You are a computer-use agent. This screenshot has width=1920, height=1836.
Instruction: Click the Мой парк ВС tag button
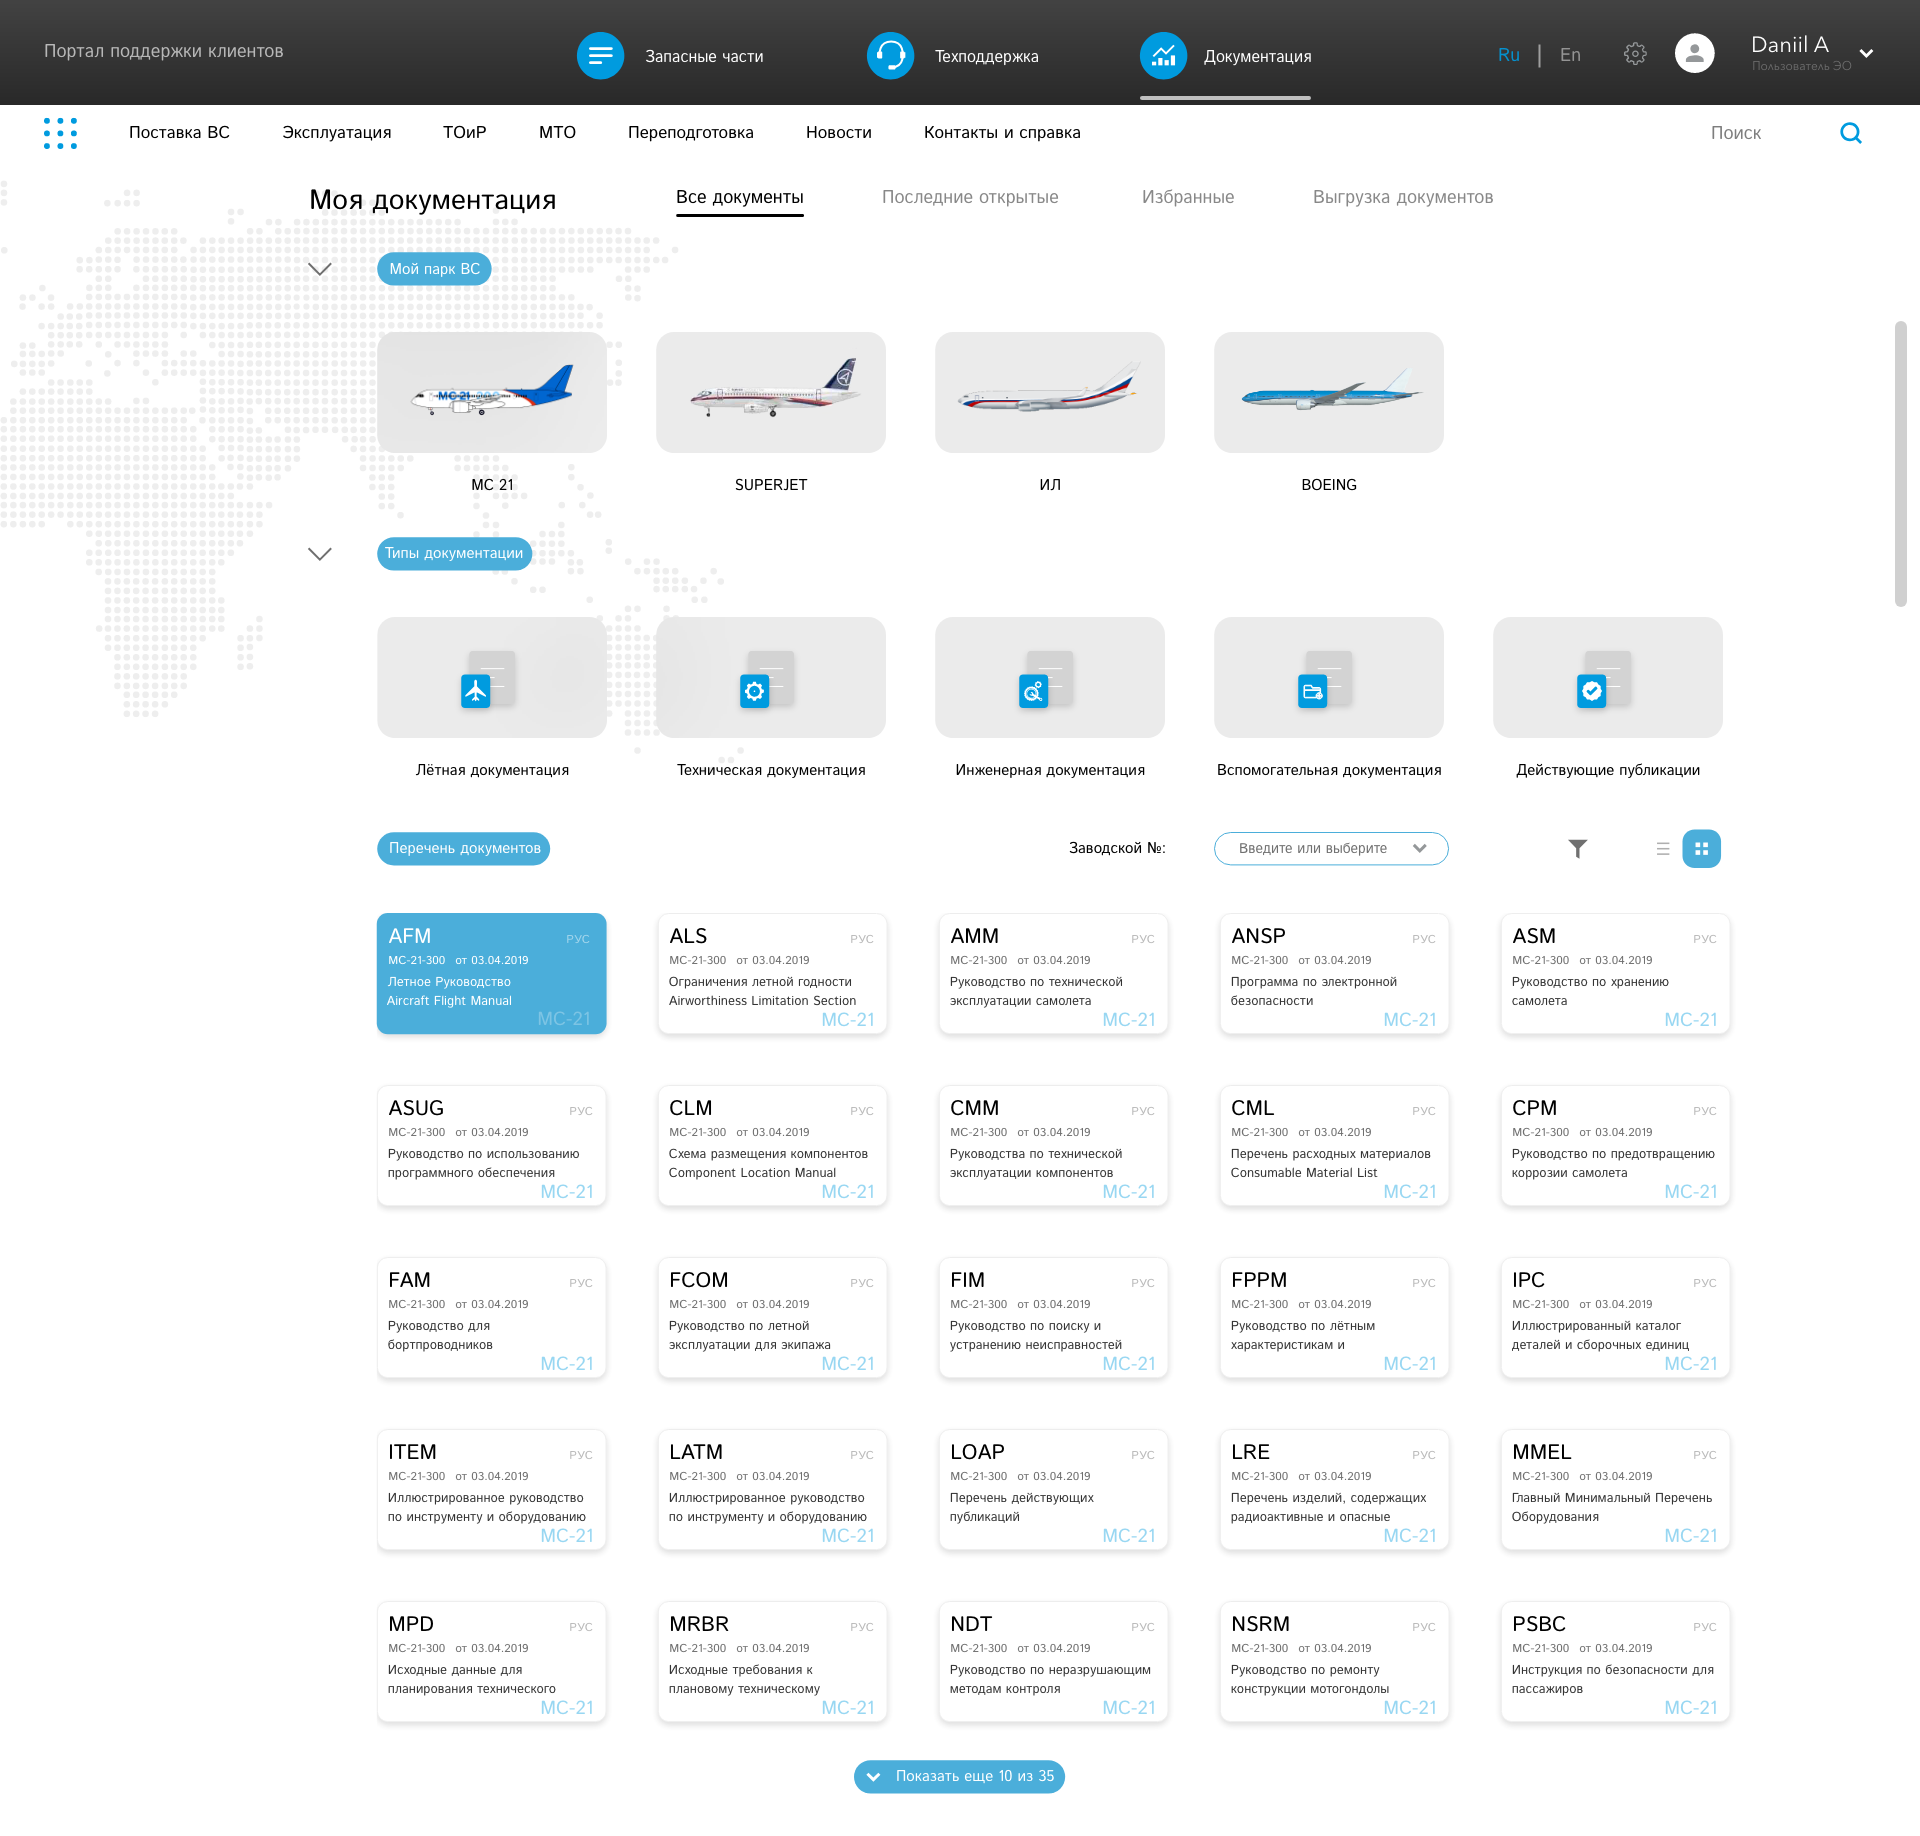(x=434, y=268)
